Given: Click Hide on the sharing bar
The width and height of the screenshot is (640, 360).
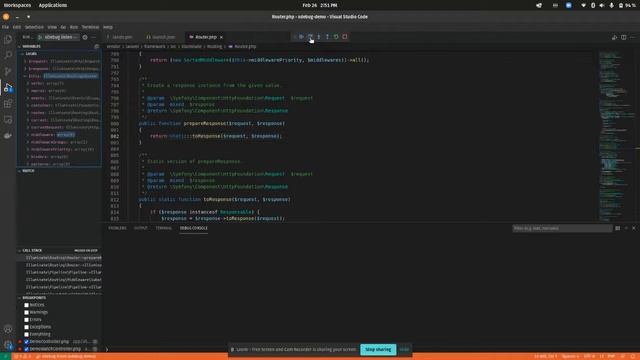Looking at the screenshot, I should [x=404, y=349].
